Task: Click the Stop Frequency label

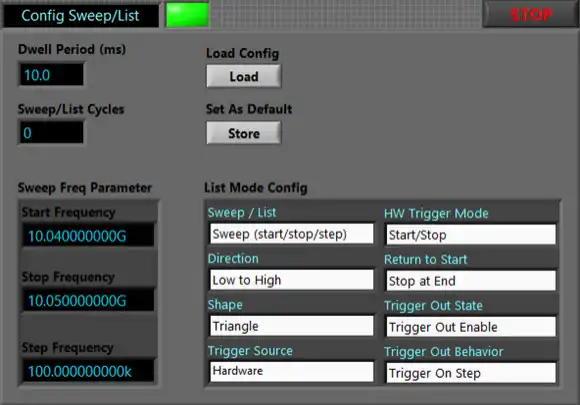Action: click(x=68, y=277)
